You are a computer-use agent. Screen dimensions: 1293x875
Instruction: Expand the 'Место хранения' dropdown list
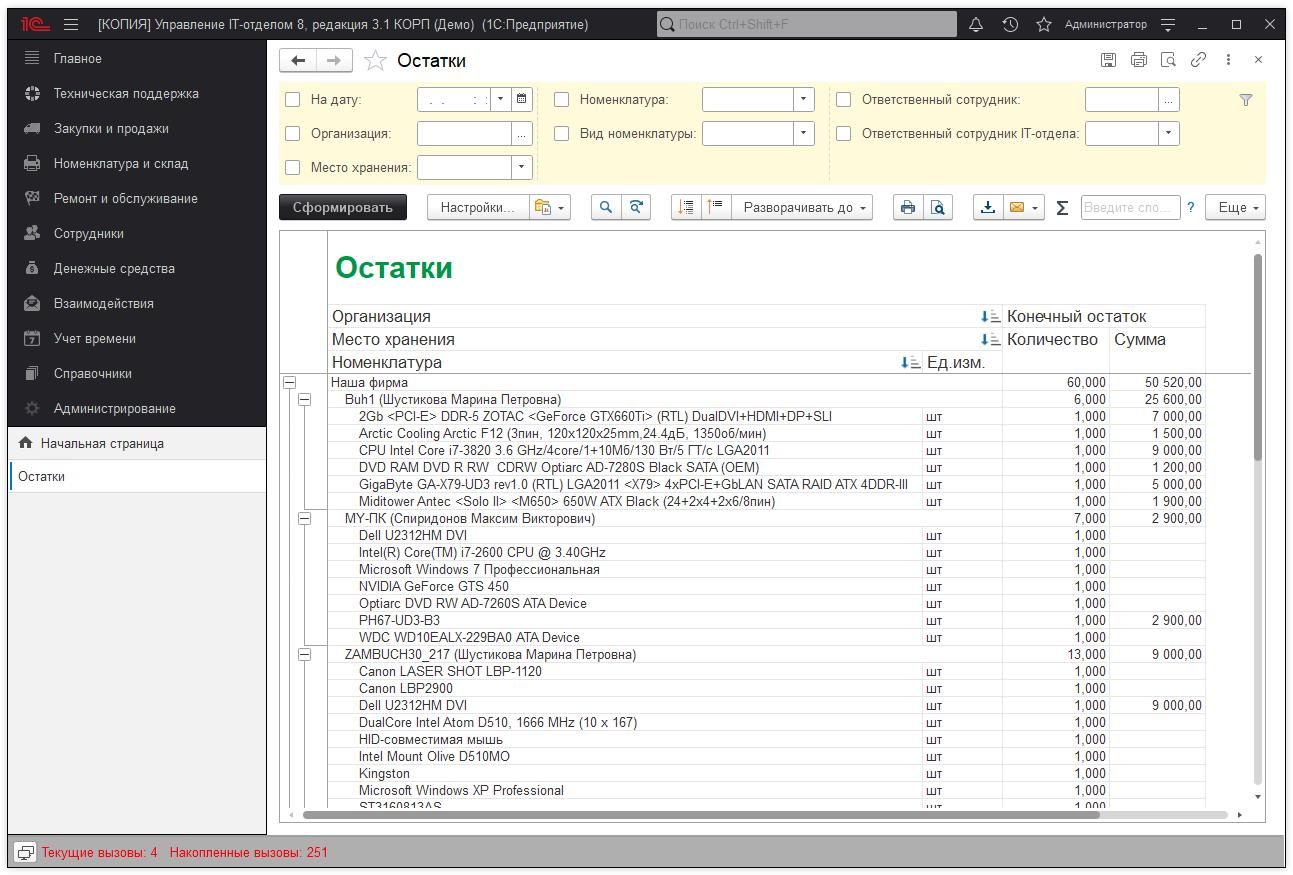520,167
